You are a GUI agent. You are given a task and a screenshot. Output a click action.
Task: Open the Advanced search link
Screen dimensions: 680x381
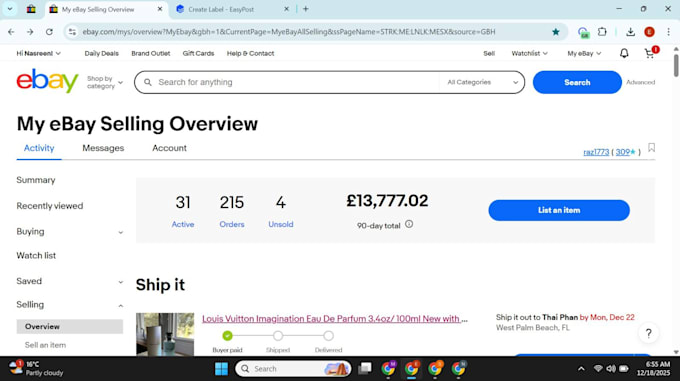point(641,82)
